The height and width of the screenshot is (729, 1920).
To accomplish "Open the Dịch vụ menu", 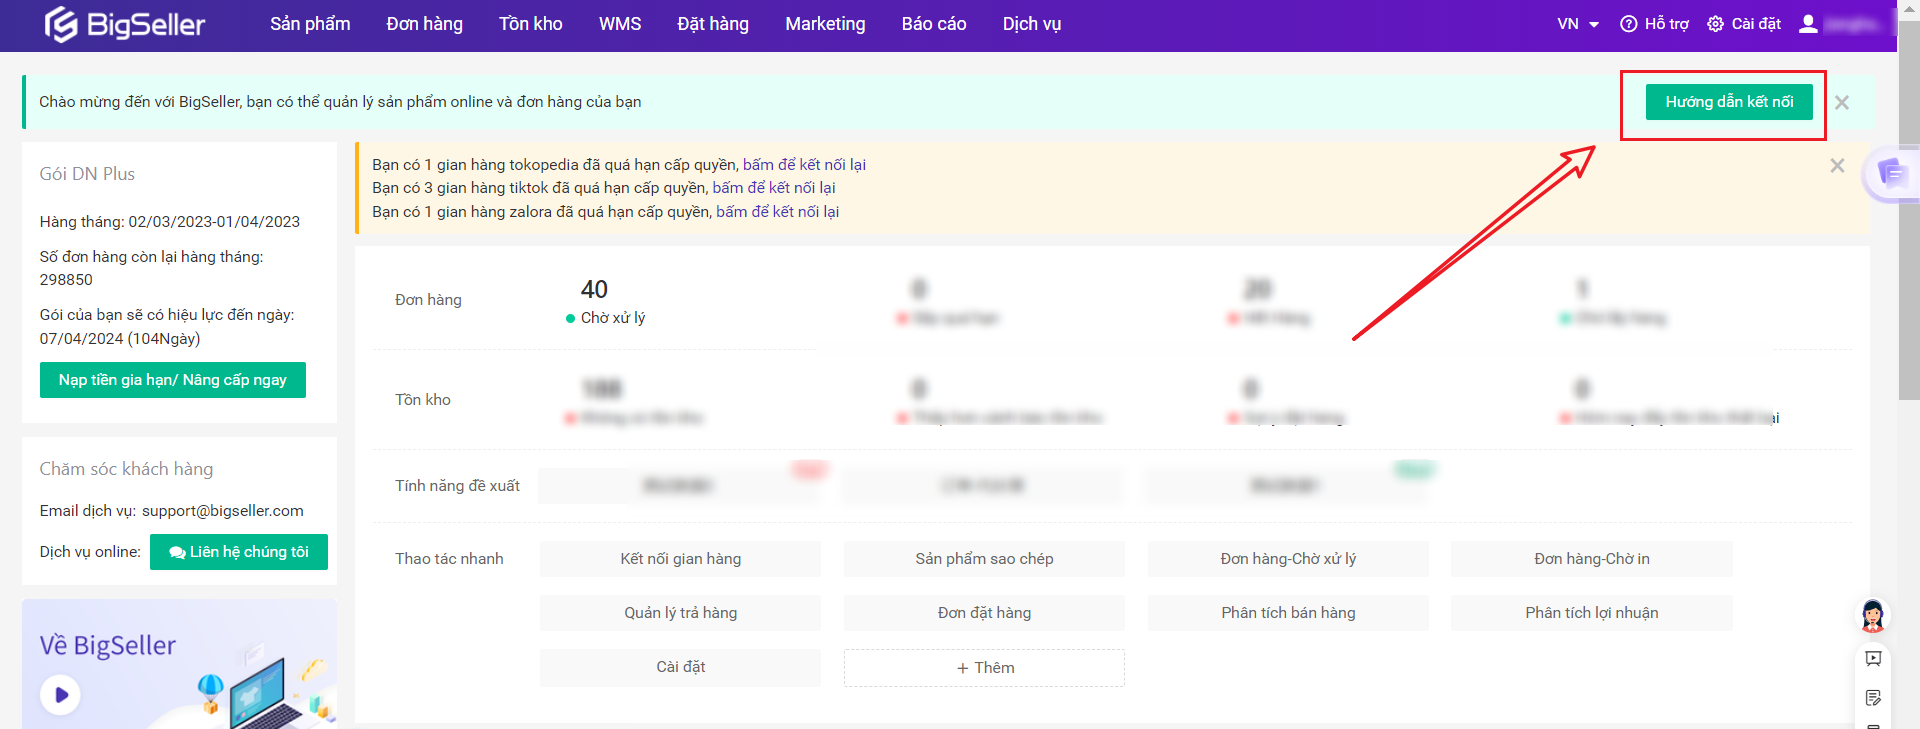I will pyautogui.click(x=1032, y=24).
